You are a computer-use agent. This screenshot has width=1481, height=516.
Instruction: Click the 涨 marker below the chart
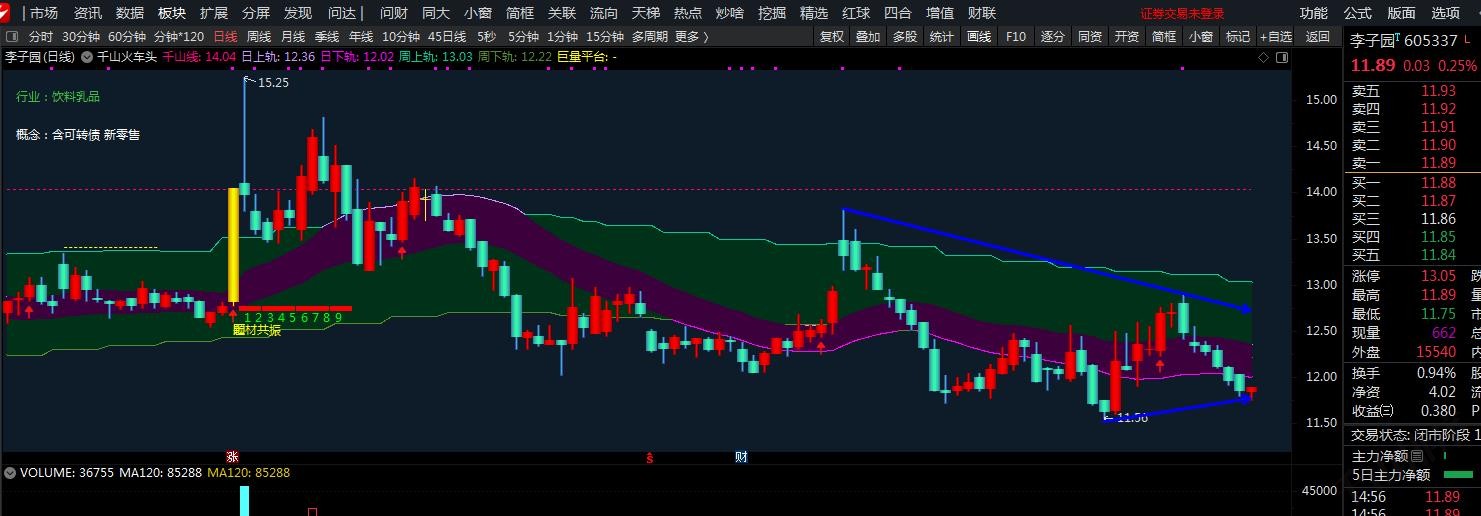233,457
